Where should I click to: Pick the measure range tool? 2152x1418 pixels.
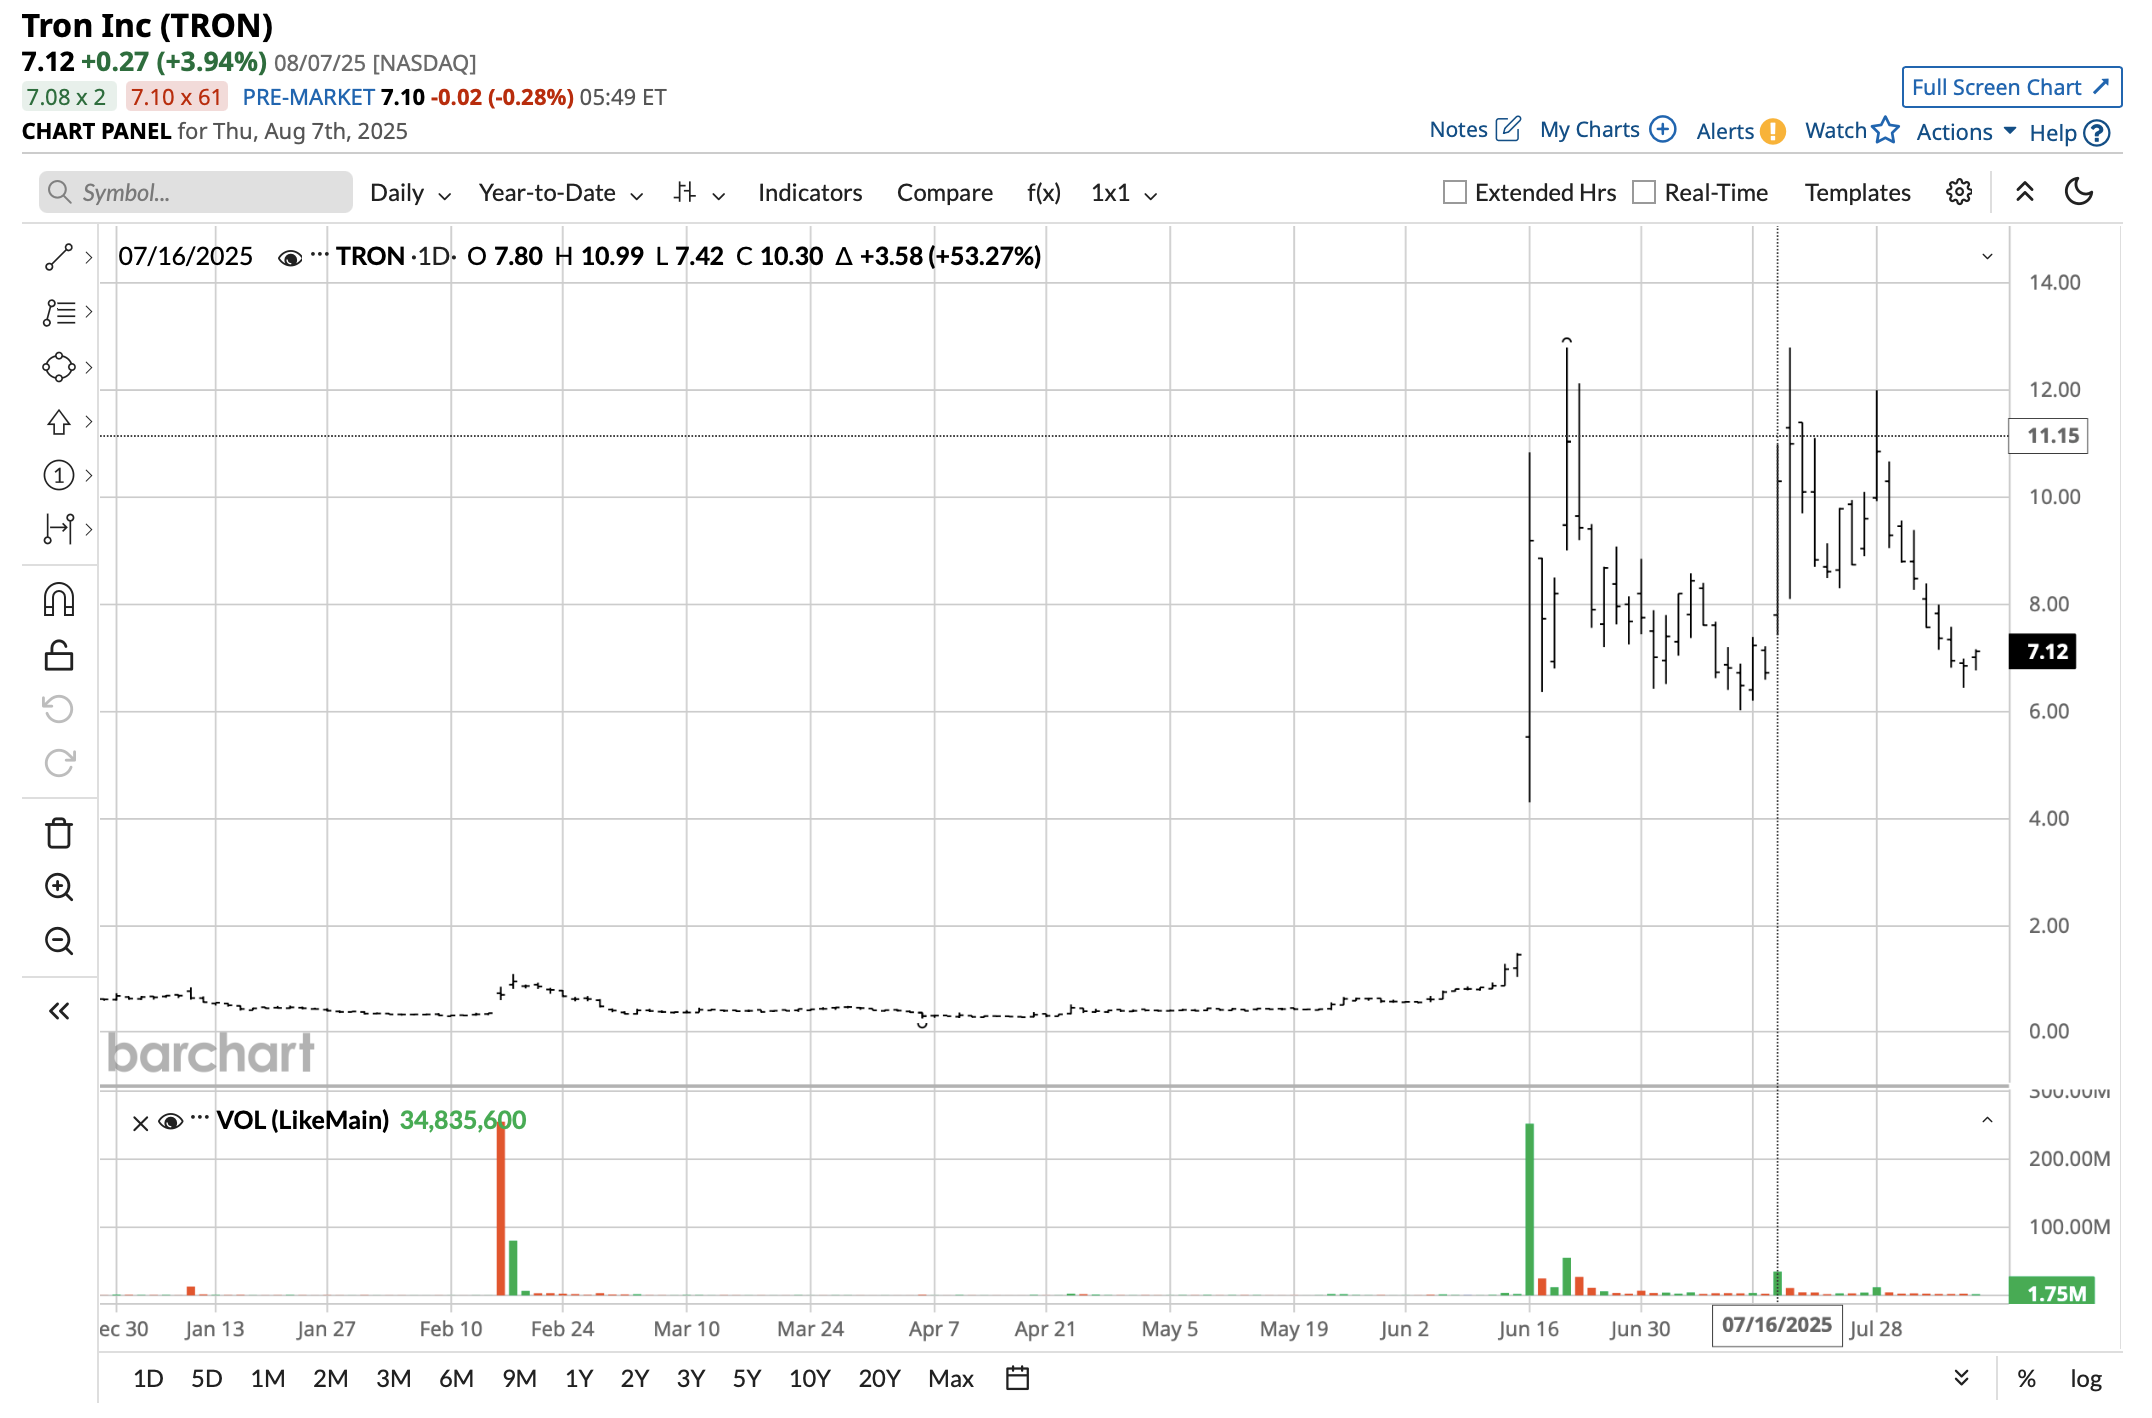59,529
